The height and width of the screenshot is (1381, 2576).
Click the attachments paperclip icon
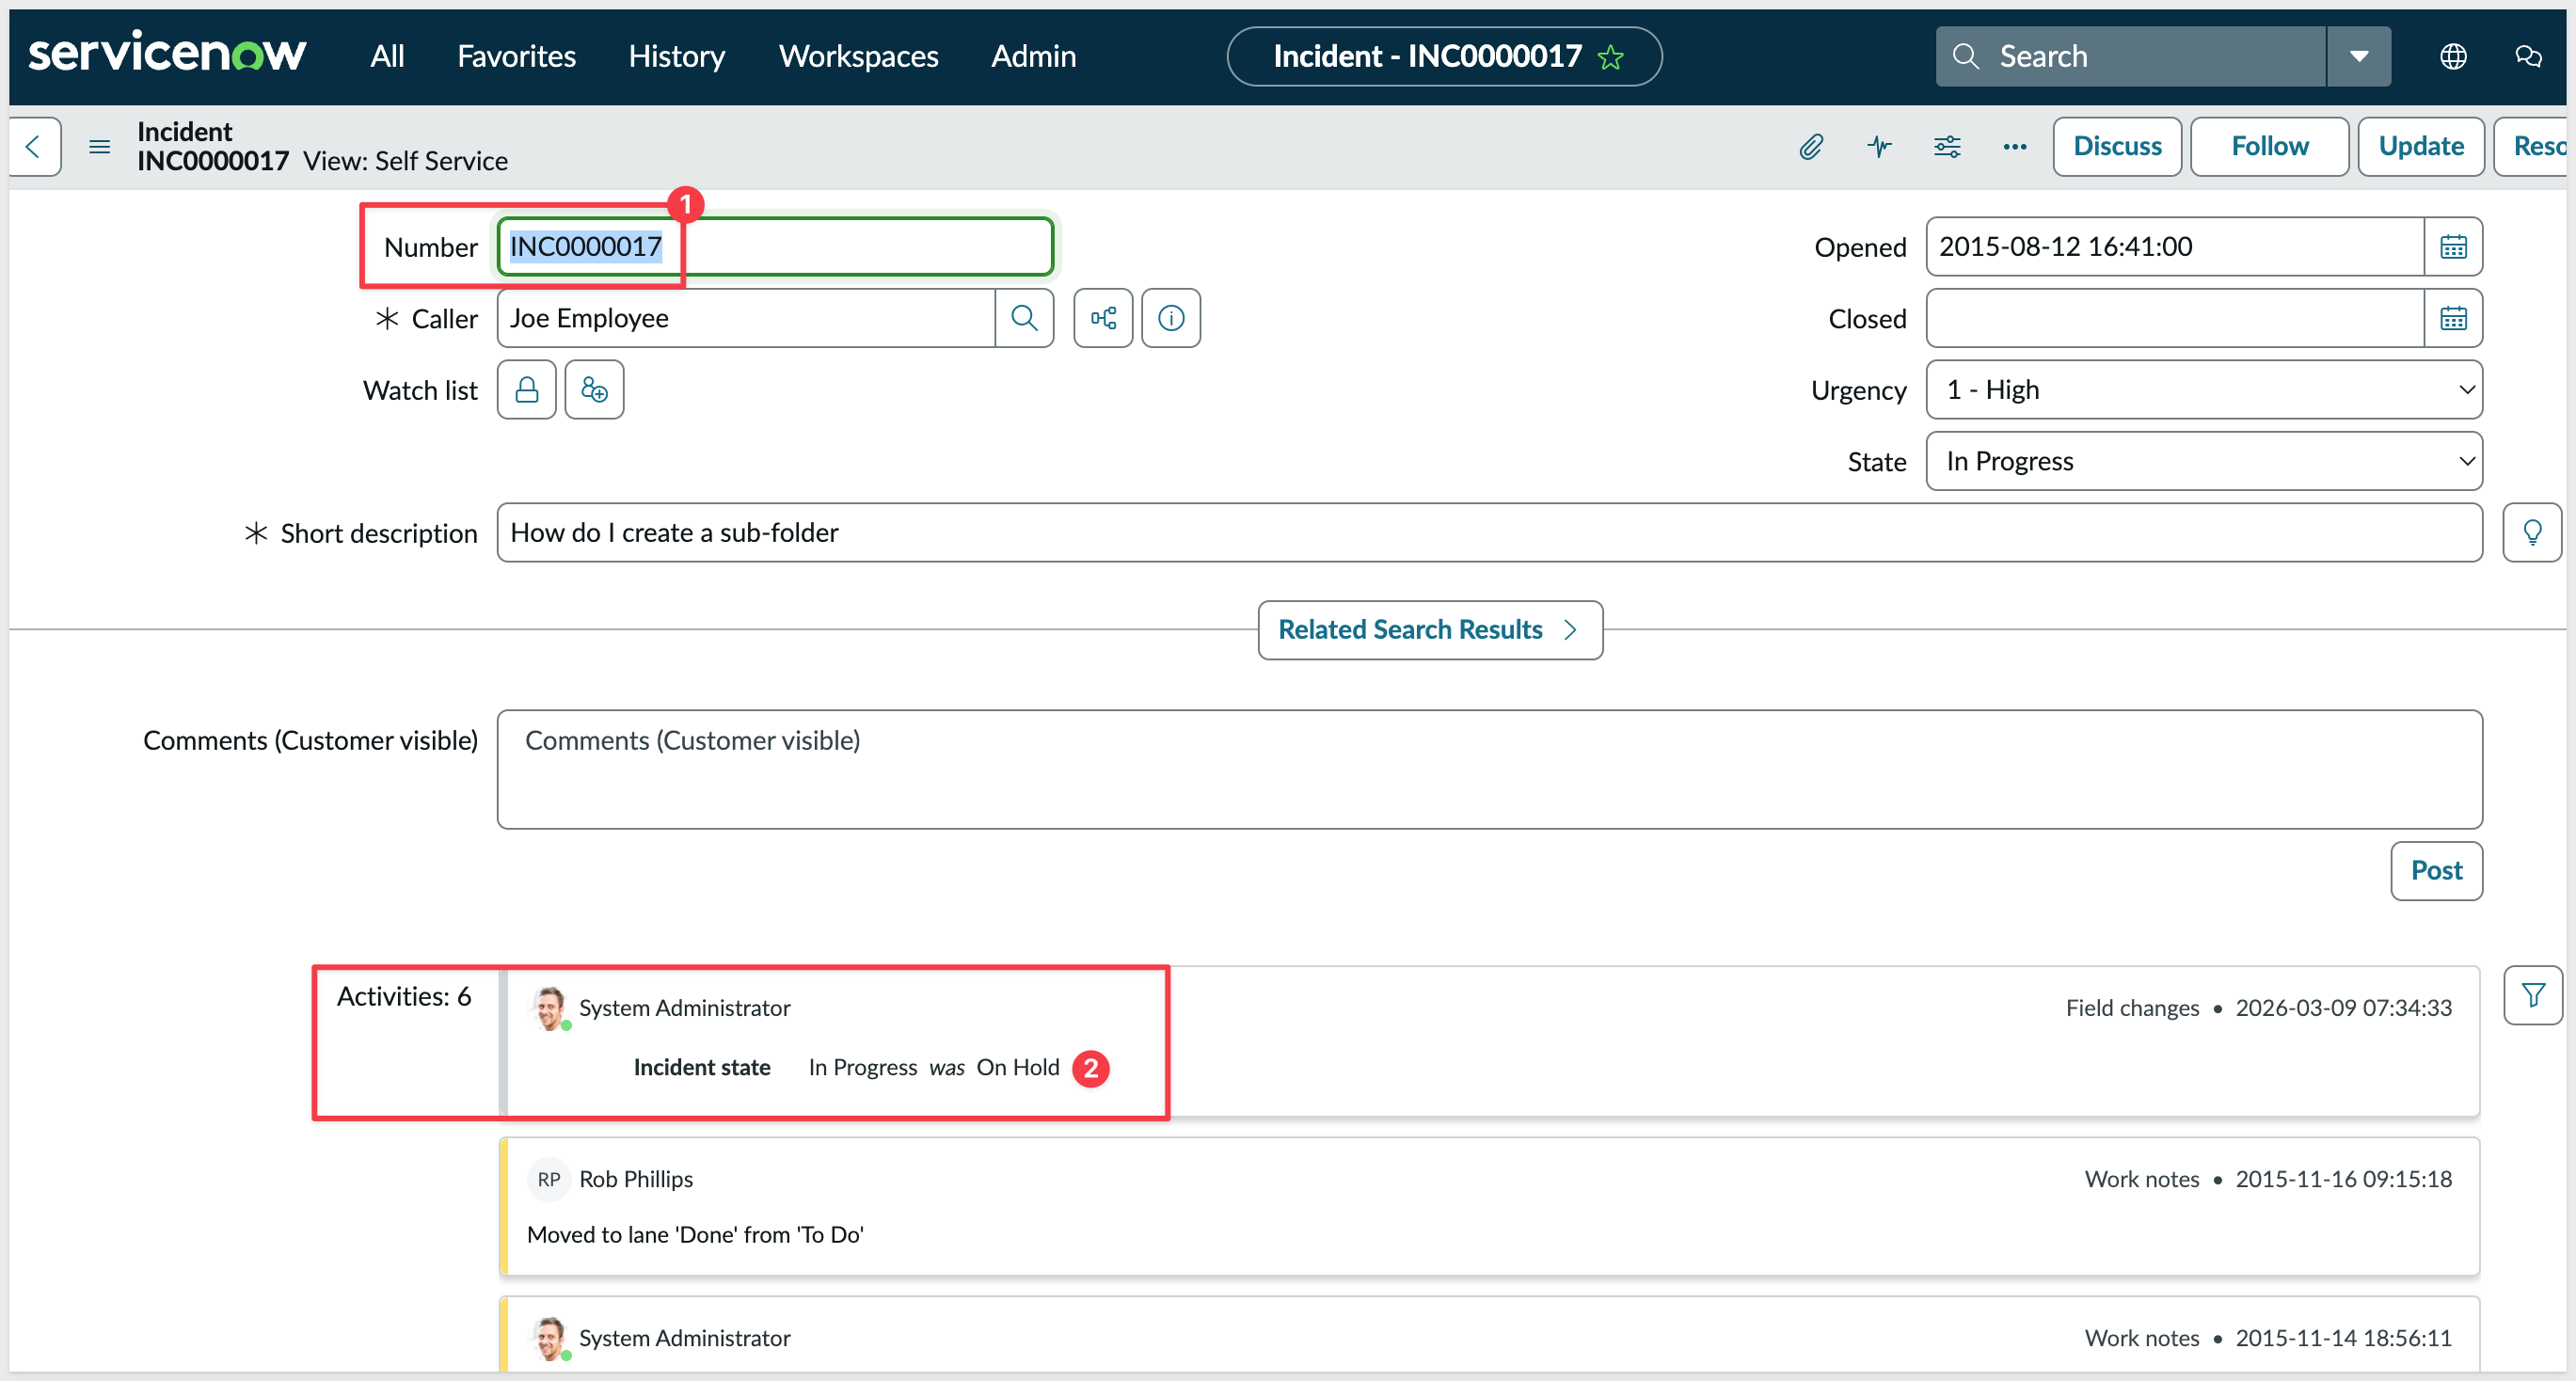tap(1811, 147)
